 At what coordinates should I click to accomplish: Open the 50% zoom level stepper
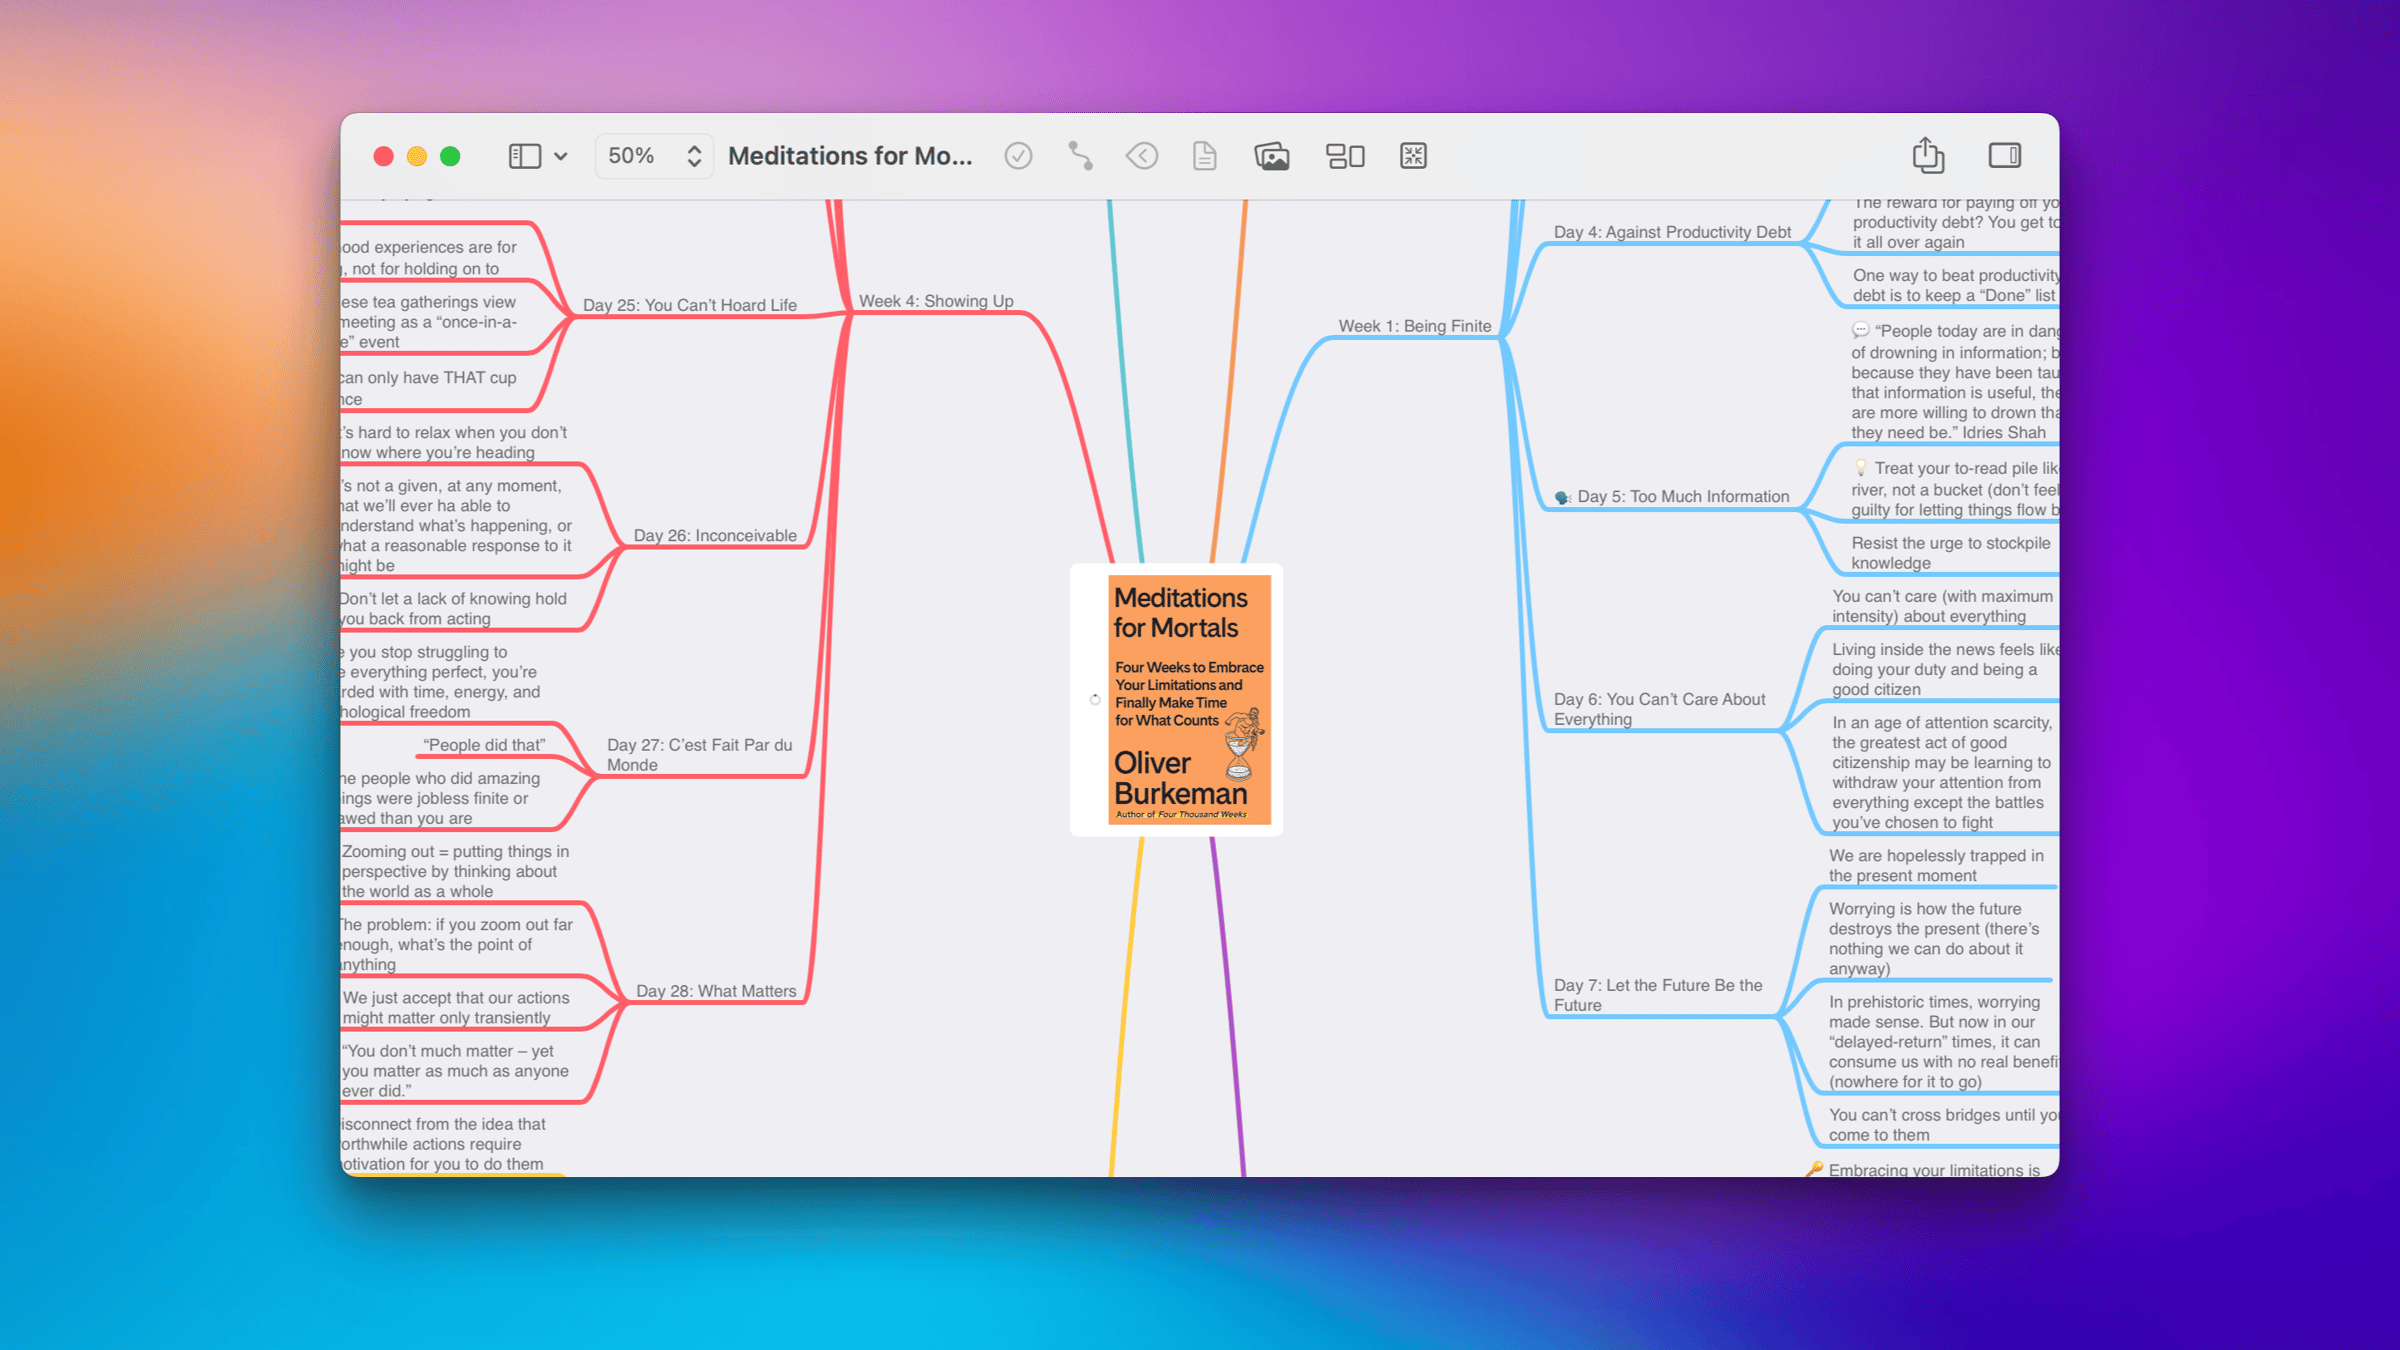[654, 156]
